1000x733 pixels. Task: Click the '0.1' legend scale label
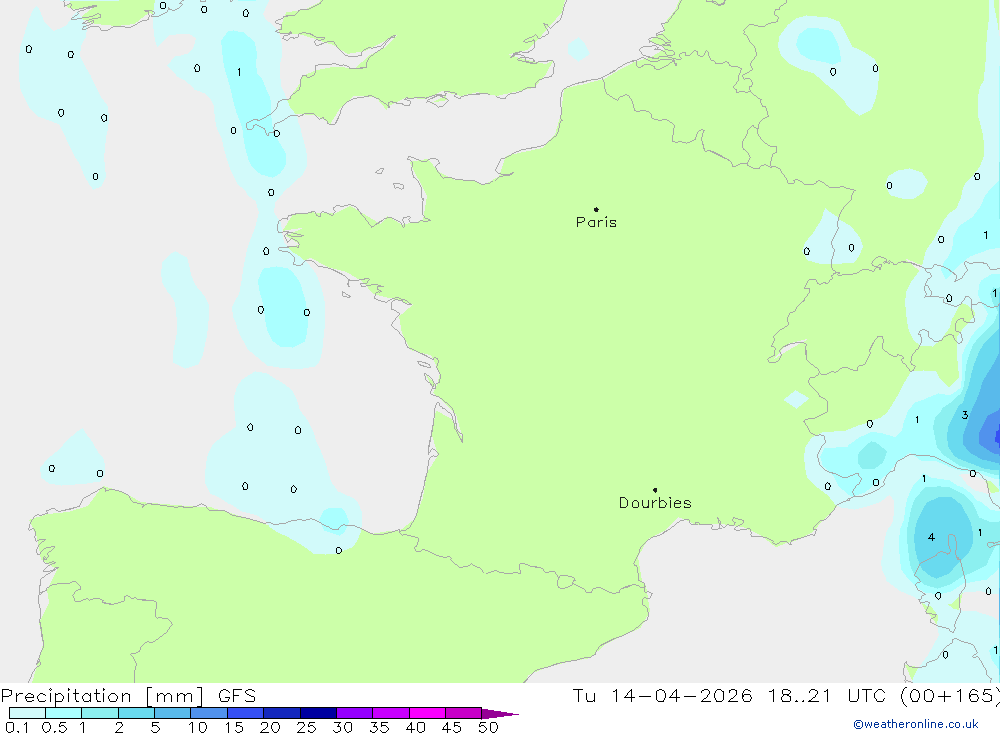click(17, 727)
